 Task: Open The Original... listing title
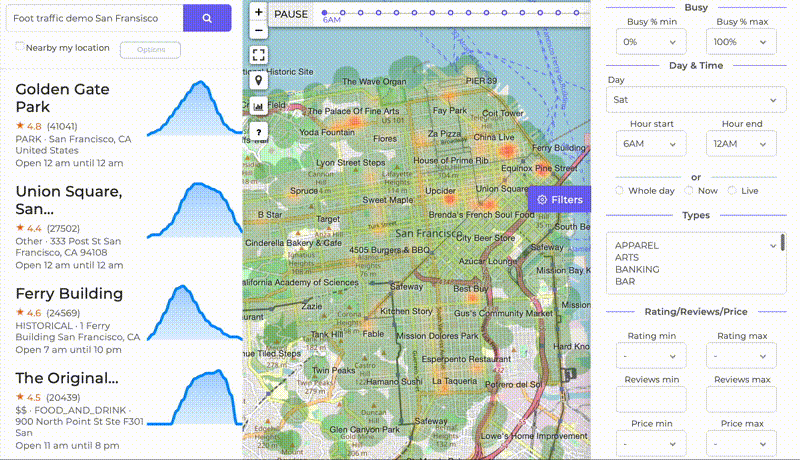[67, 378]
